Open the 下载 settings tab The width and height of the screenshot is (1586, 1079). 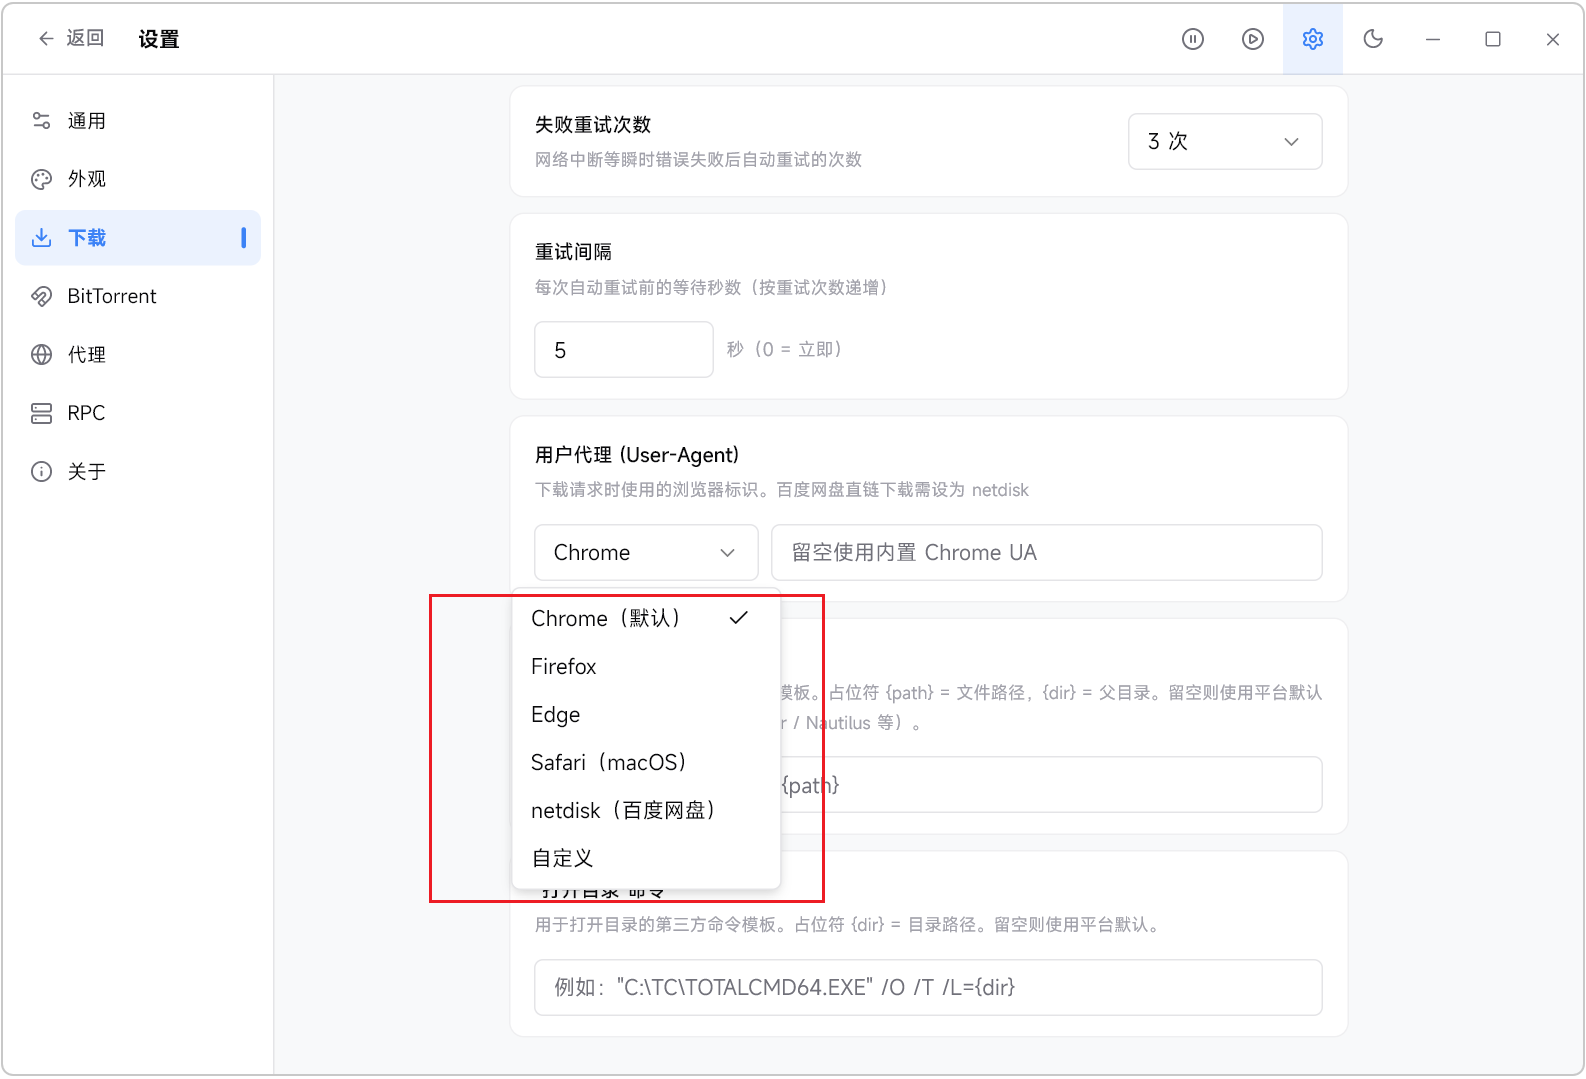[138, 238]
